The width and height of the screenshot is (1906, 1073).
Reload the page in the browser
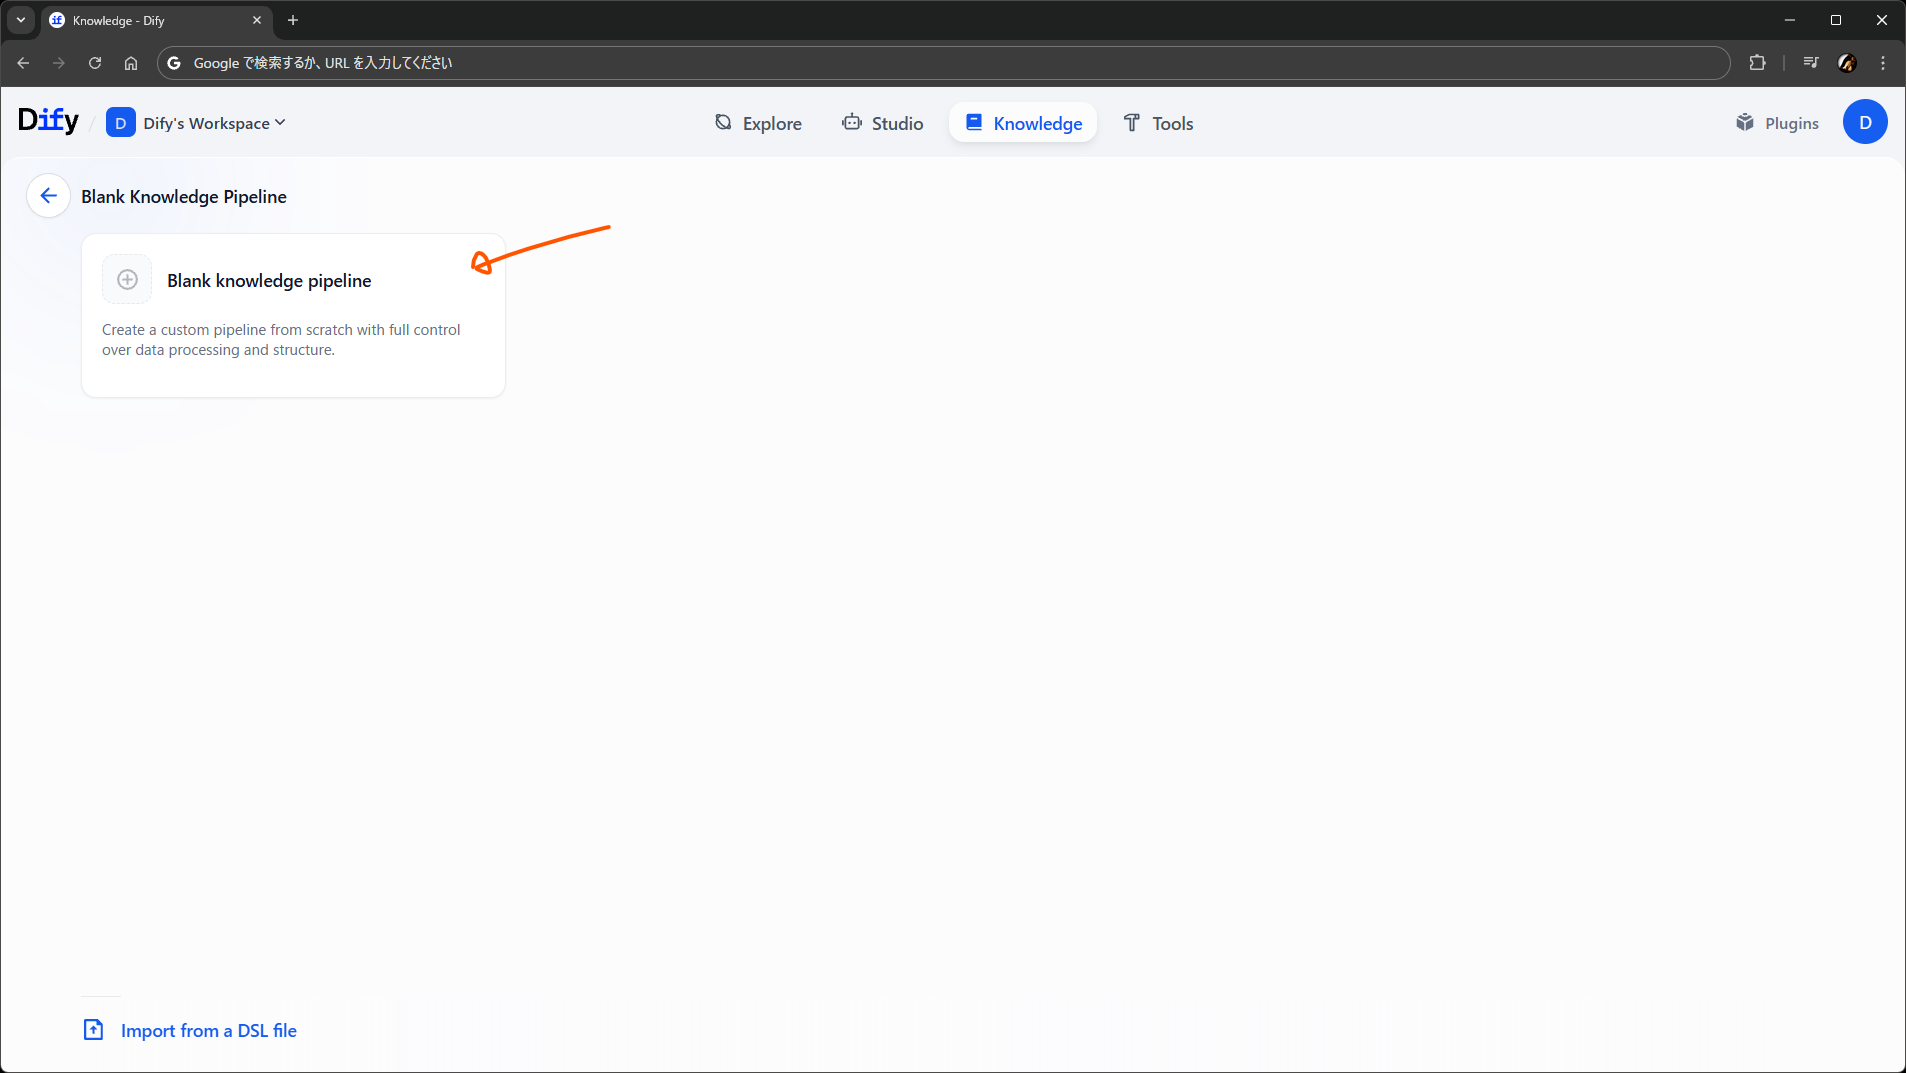[95, 63]
